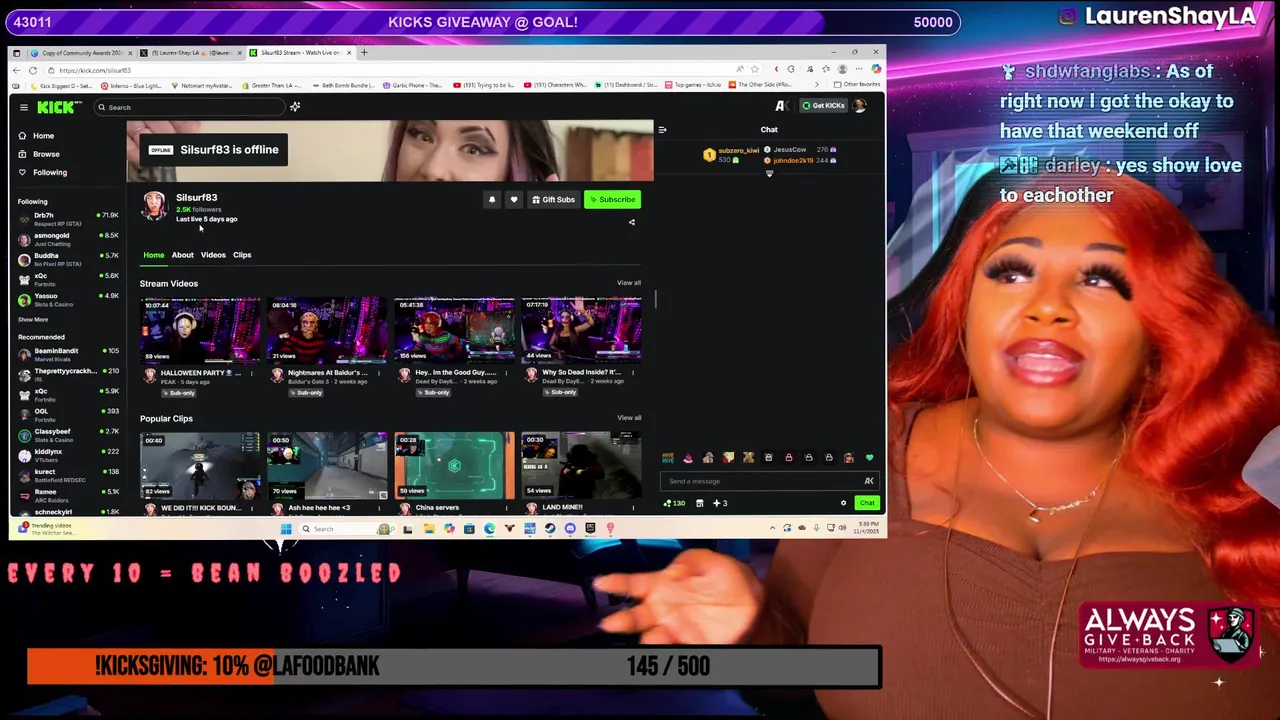The width and height of the screenshot is (1280, 720).
Task: Click the Kick search input field
Action: [x=190, y=107]
